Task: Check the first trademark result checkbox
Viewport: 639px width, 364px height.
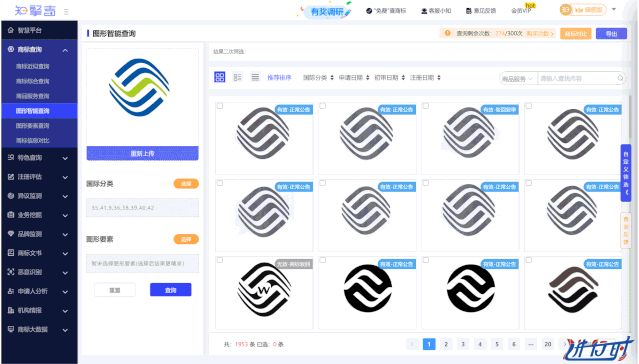Action: click(x=220, y=106)
